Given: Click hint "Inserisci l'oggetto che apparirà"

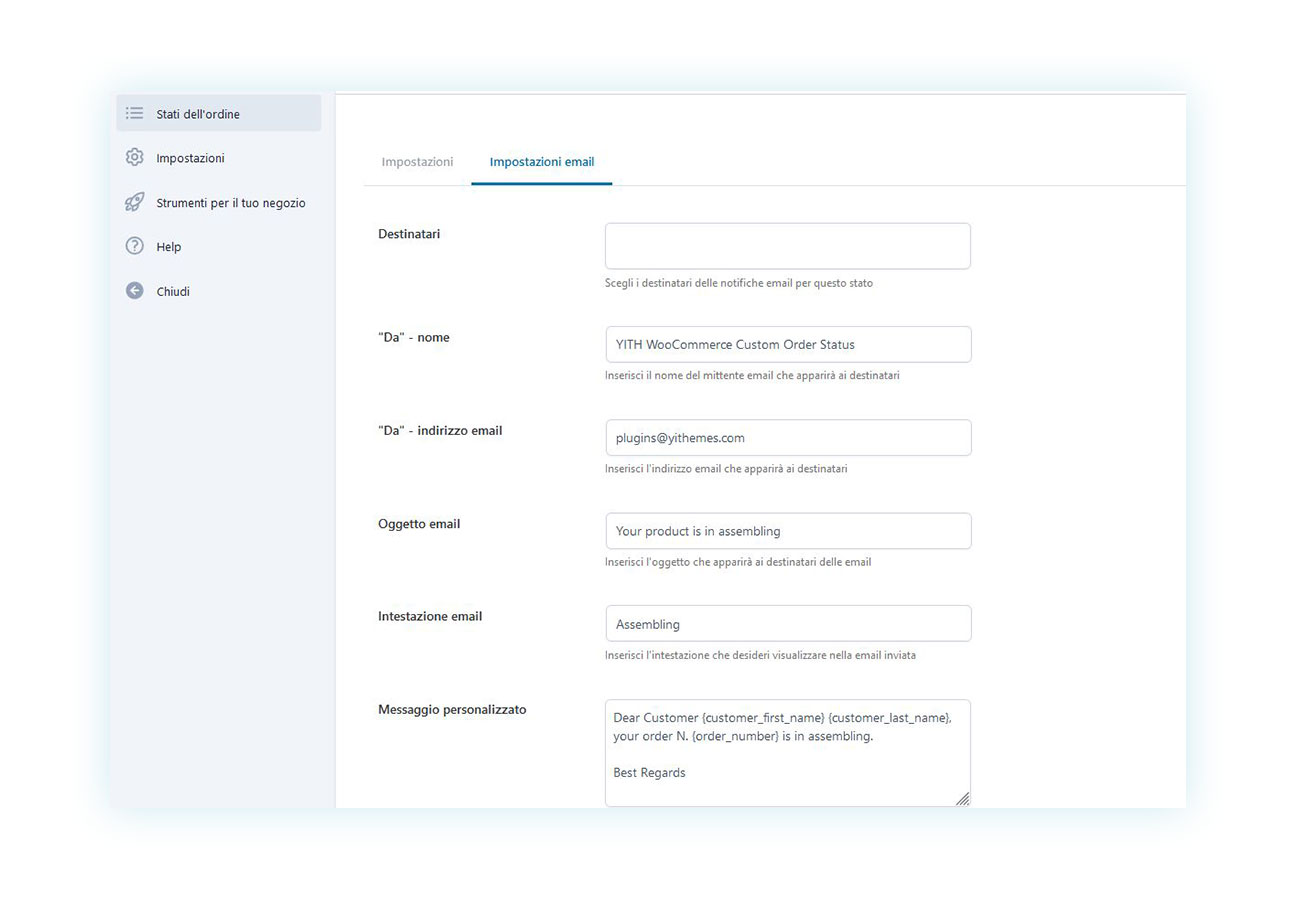Looking at the screenshot, I should pos(738,562).
